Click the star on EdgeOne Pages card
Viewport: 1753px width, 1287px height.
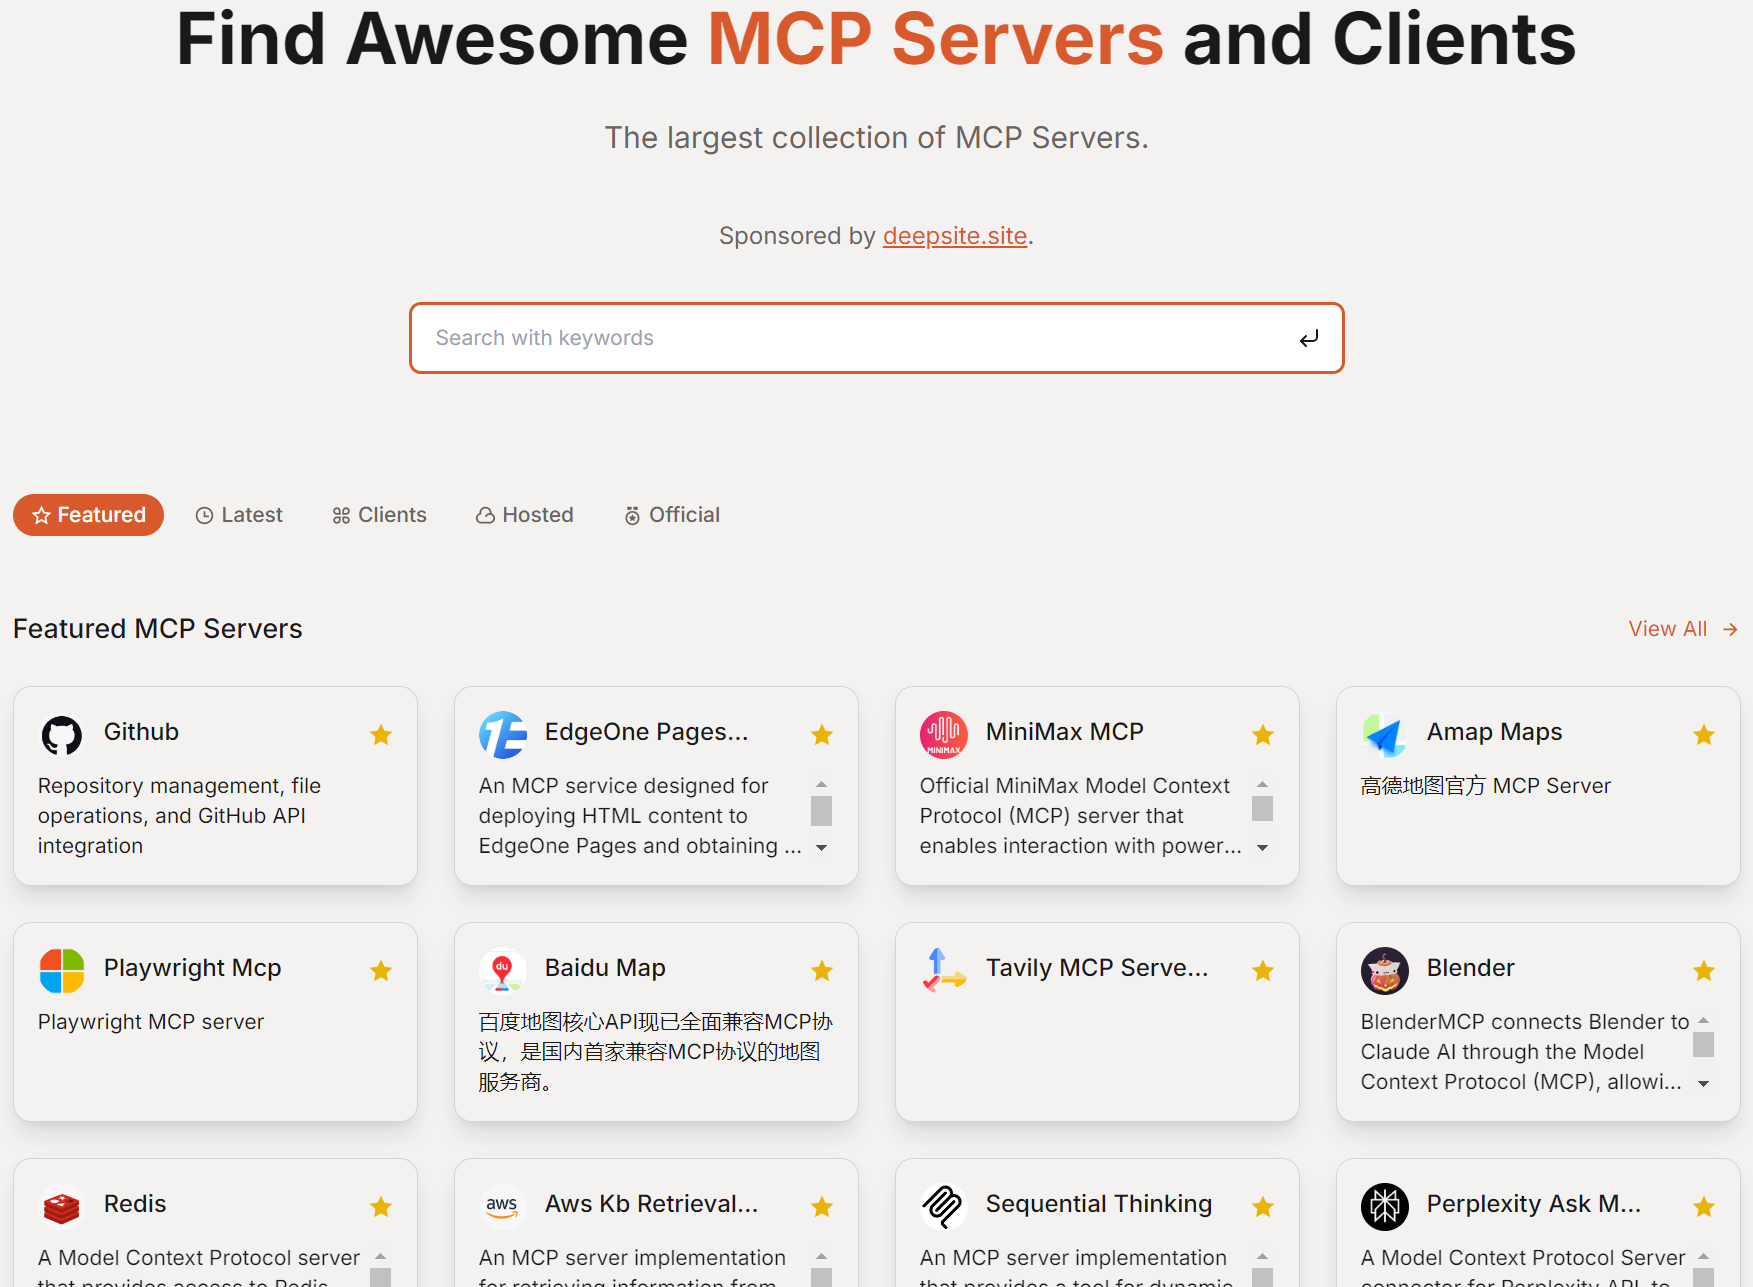[822, 736]
